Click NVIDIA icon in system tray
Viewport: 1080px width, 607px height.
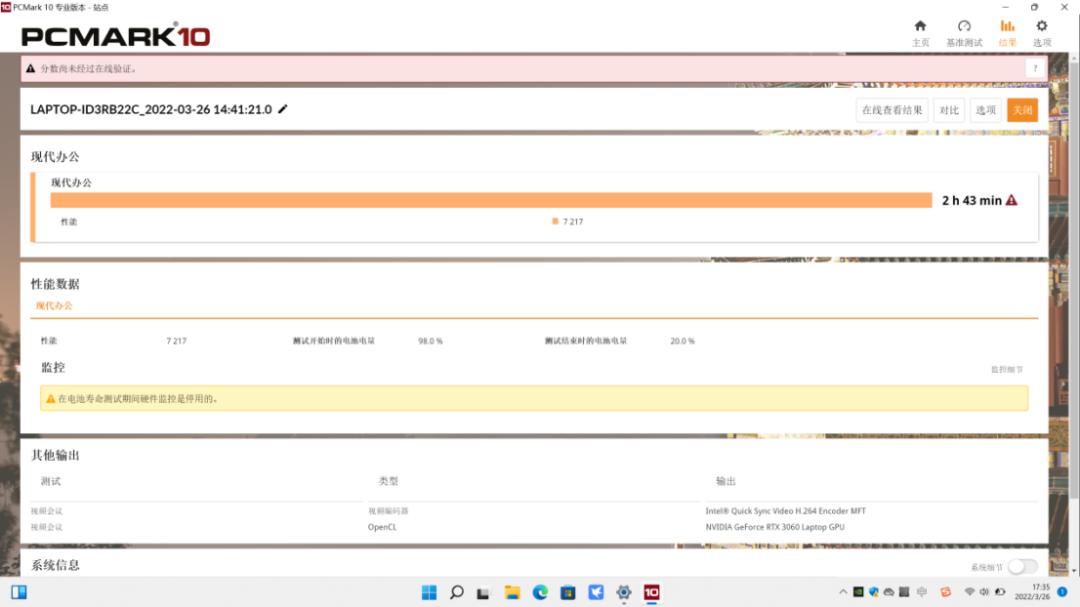(858, 592)
